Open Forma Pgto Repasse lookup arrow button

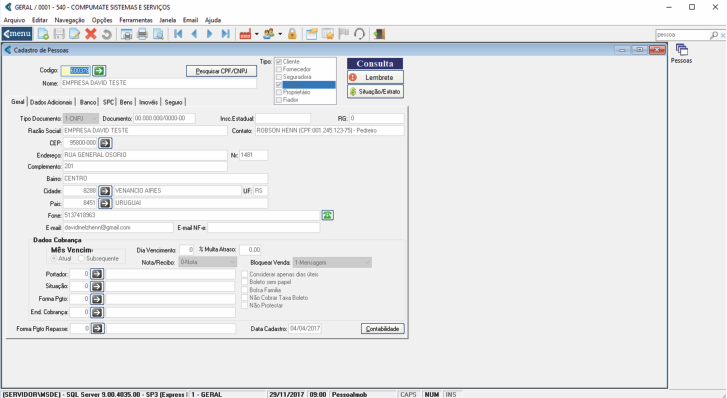tap(97, 328)
